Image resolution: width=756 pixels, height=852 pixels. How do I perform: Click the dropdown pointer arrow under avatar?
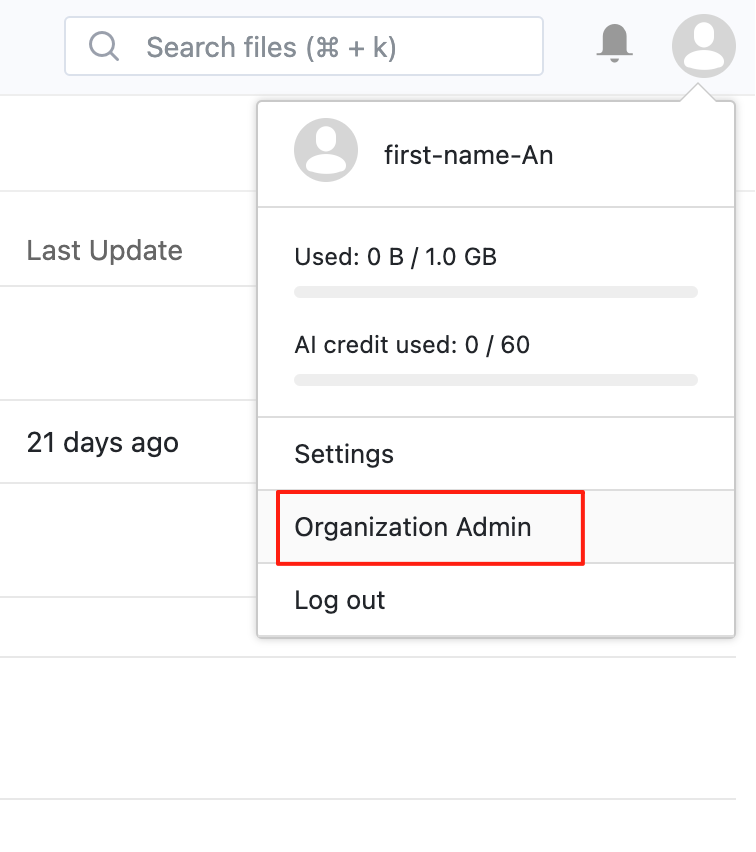click(x=698, y=92)
